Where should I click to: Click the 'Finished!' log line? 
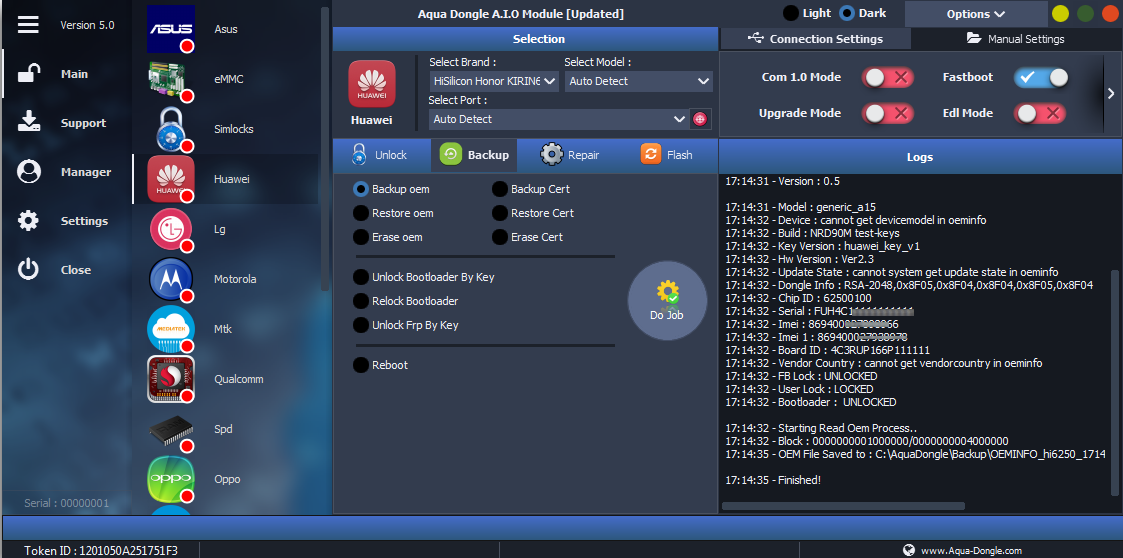[773, 480]
